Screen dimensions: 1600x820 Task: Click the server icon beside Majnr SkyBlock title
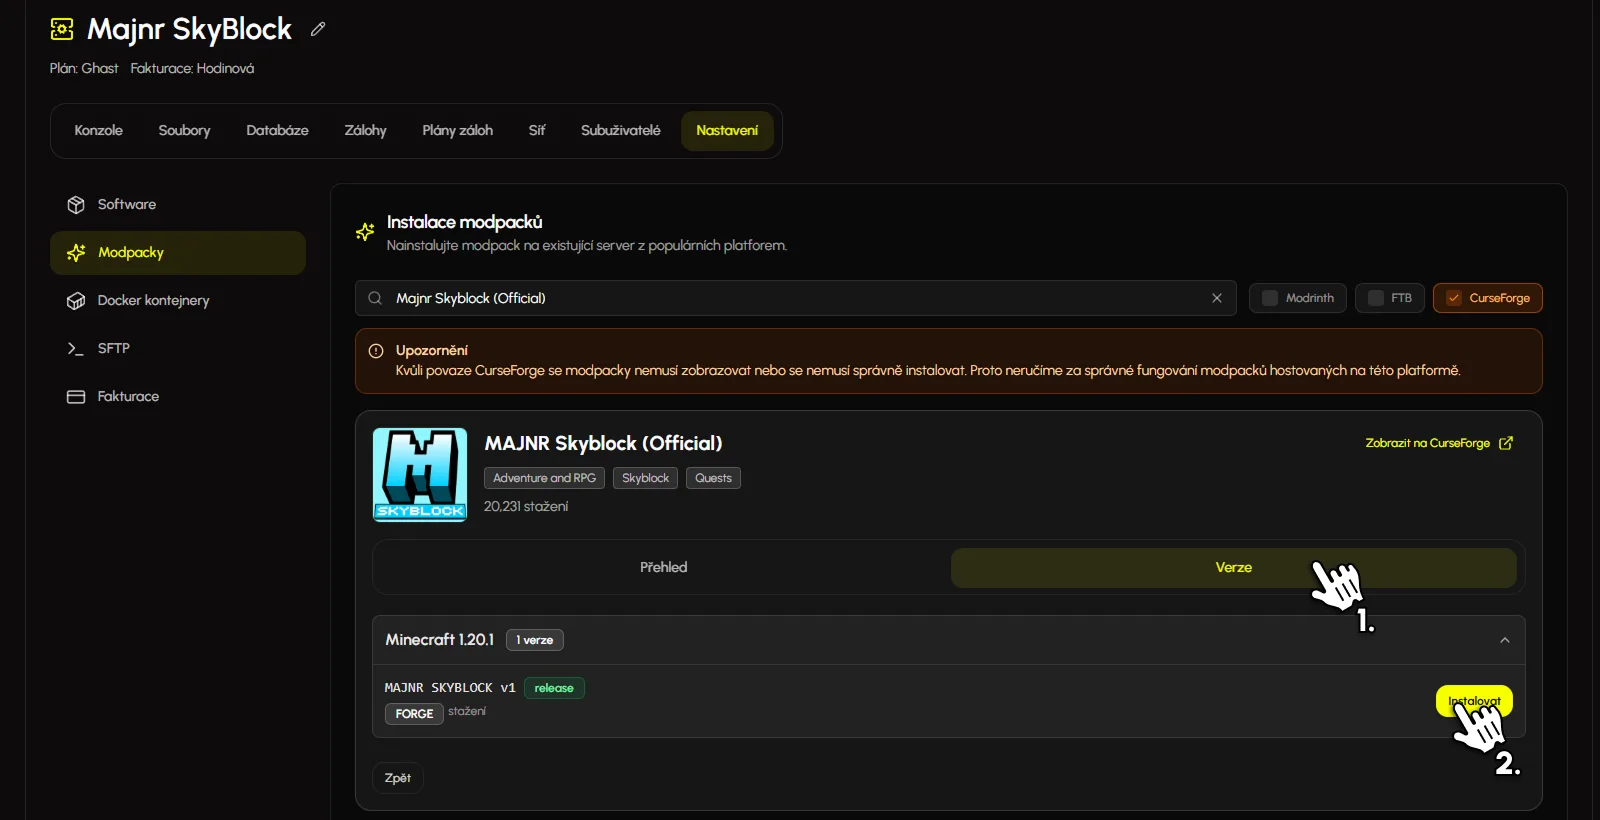click(62, 29)
